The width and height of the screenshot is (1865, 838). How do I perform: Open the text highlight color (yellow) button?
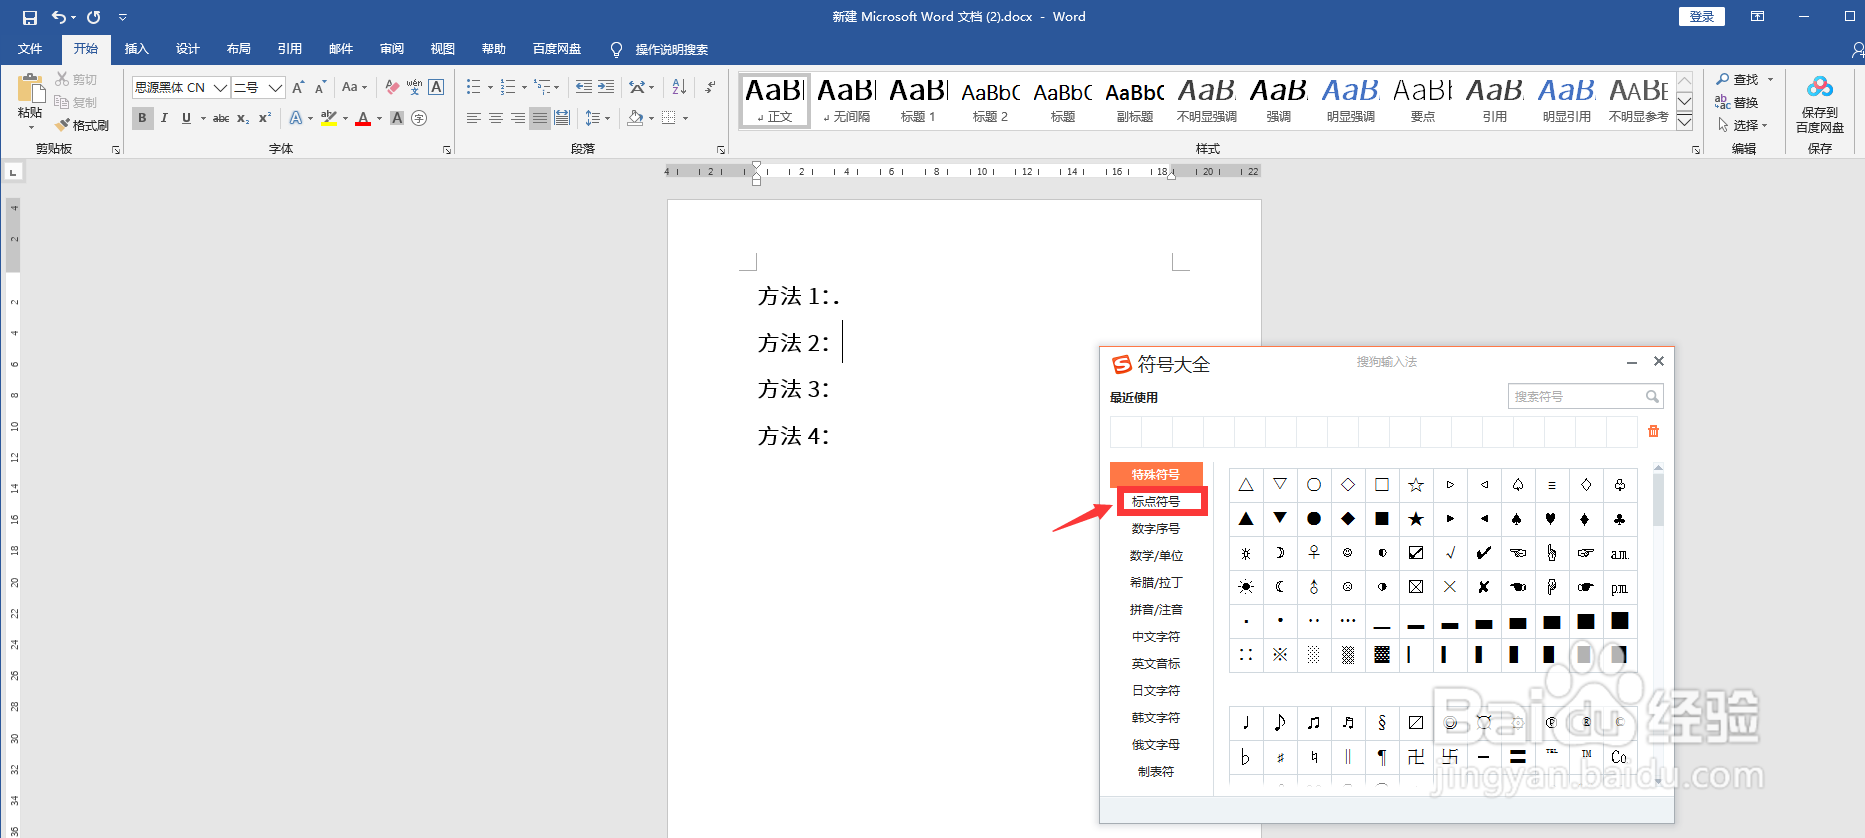pos(329,118)
